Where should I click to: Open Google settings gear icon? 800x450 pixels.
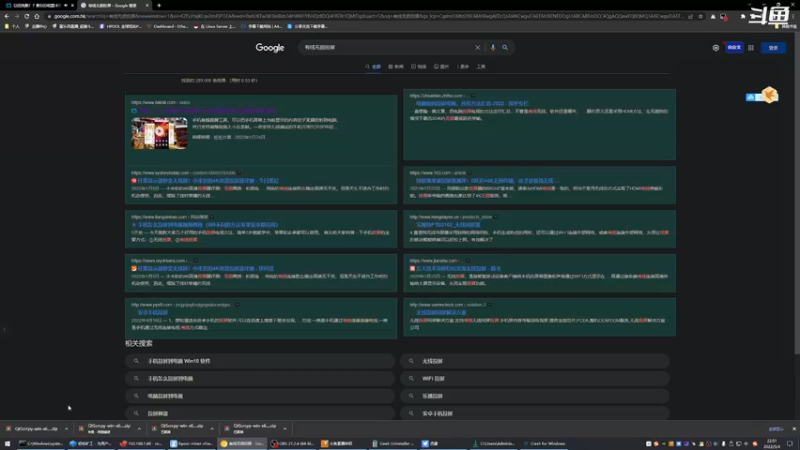(x=716, y=47)
